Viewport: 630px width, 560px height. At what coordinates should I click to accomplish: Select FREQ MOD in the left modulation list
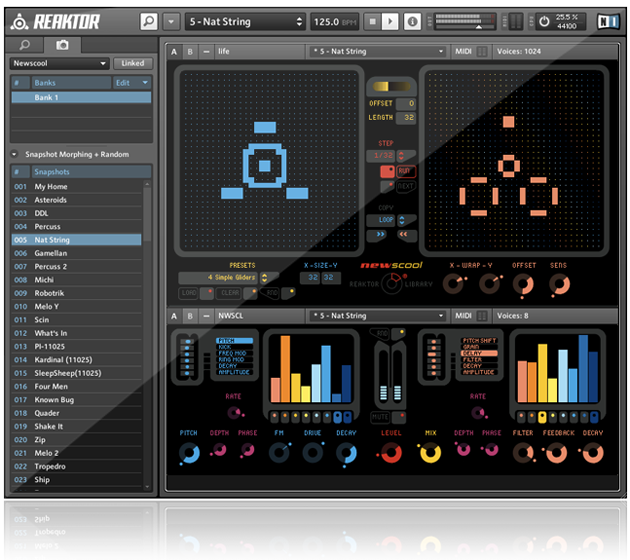[x=235, y=353]
